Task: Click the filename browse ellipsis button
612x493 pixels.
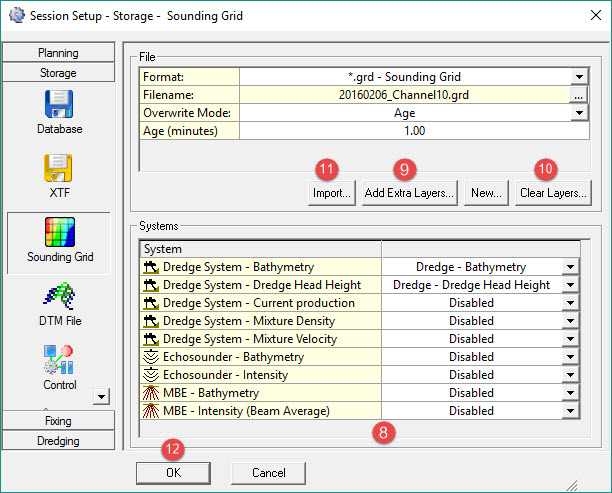Action: (x=578, y=95)
